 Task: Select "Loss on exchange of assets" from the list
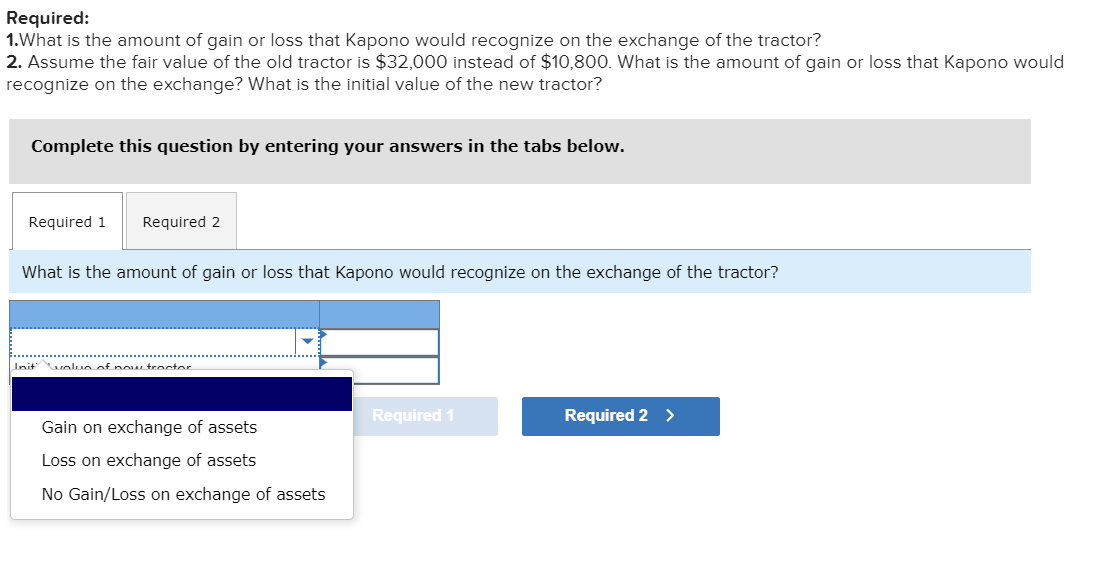(x=147, y=460)
